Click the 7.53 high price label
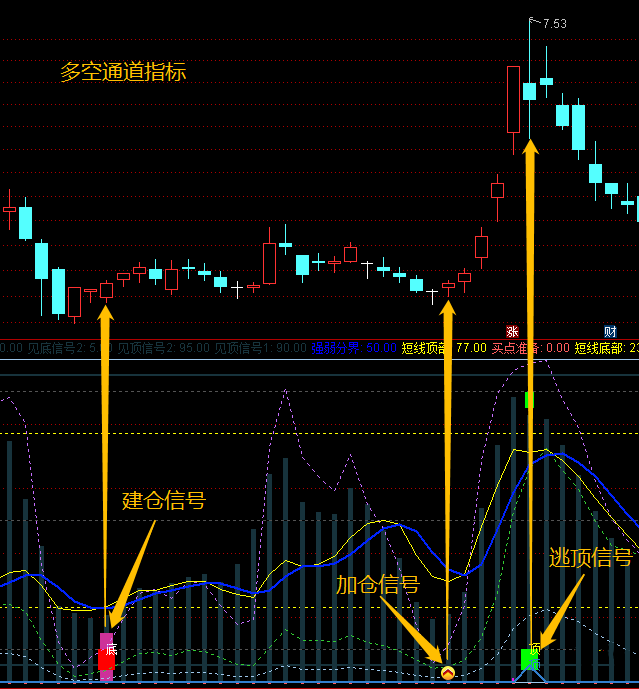Screen dimensions: 639x689 [x=554, y=23]
